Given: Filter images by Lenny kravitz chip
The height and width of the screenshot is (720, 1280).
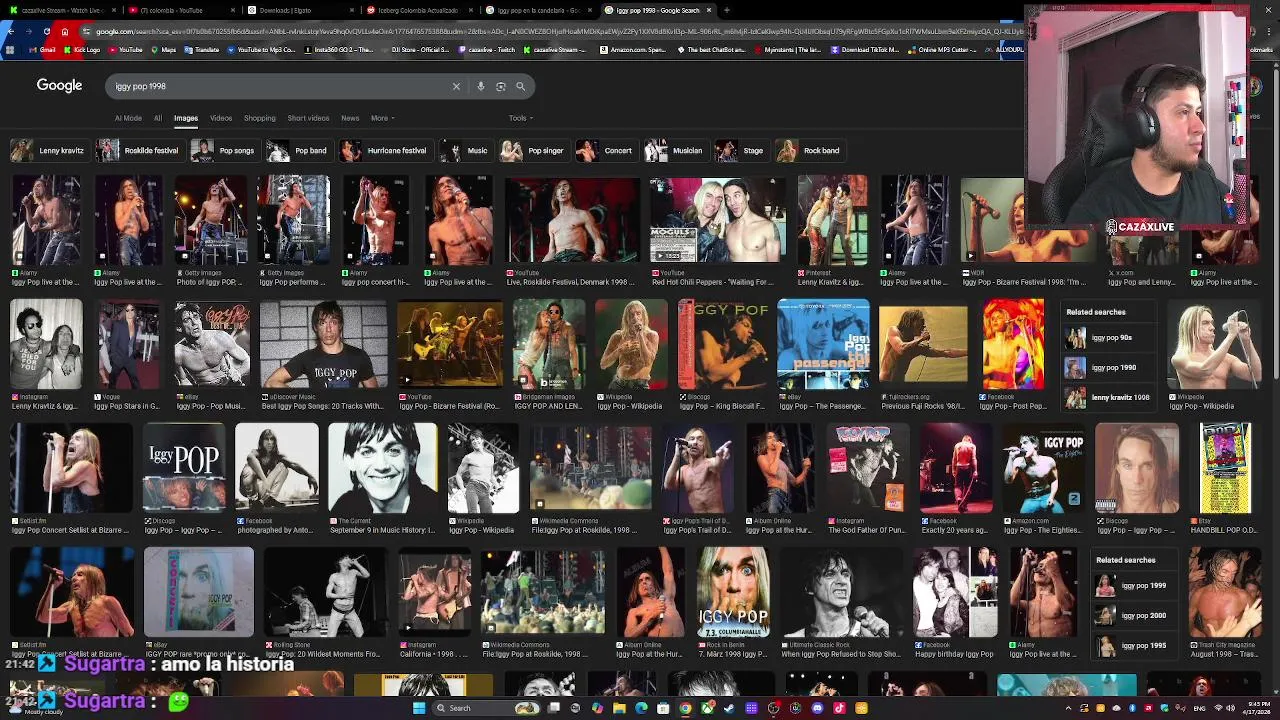Looking at the screenshot, I should point(48,151).
